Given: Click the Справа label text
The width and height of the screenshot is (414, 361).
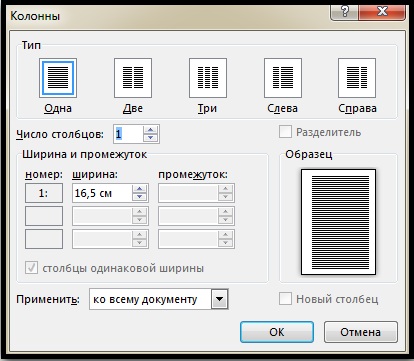Looking at the screenshot, I should (357, 108).
